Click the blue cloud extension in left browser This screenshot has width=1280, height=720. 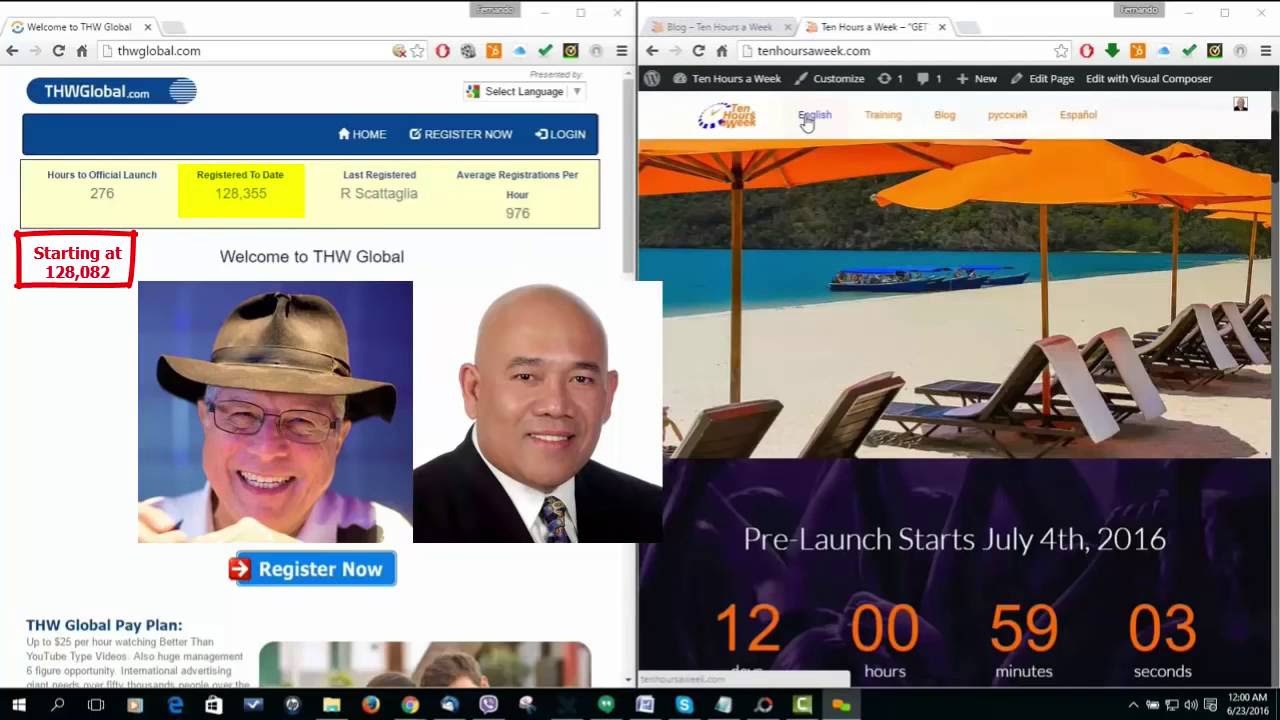tap(519, 51)
